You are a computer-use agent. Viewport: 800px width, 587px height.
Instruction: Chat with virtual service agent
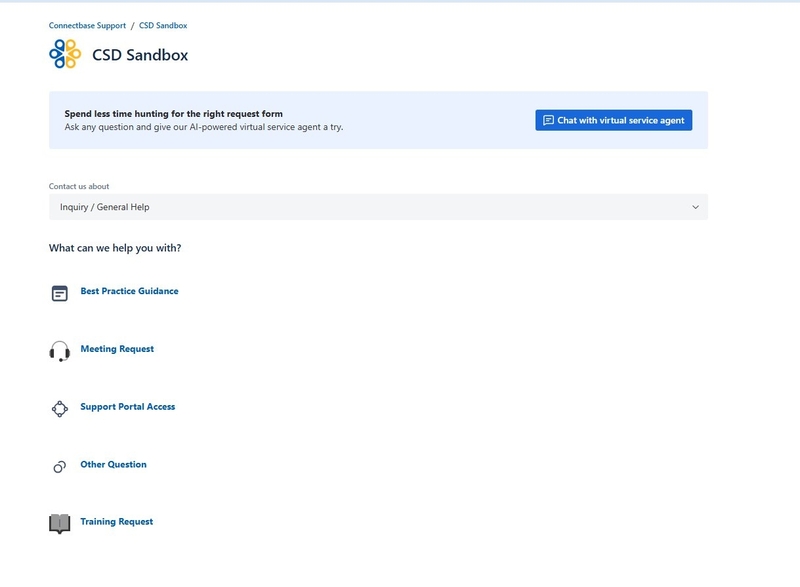point(614,120)
